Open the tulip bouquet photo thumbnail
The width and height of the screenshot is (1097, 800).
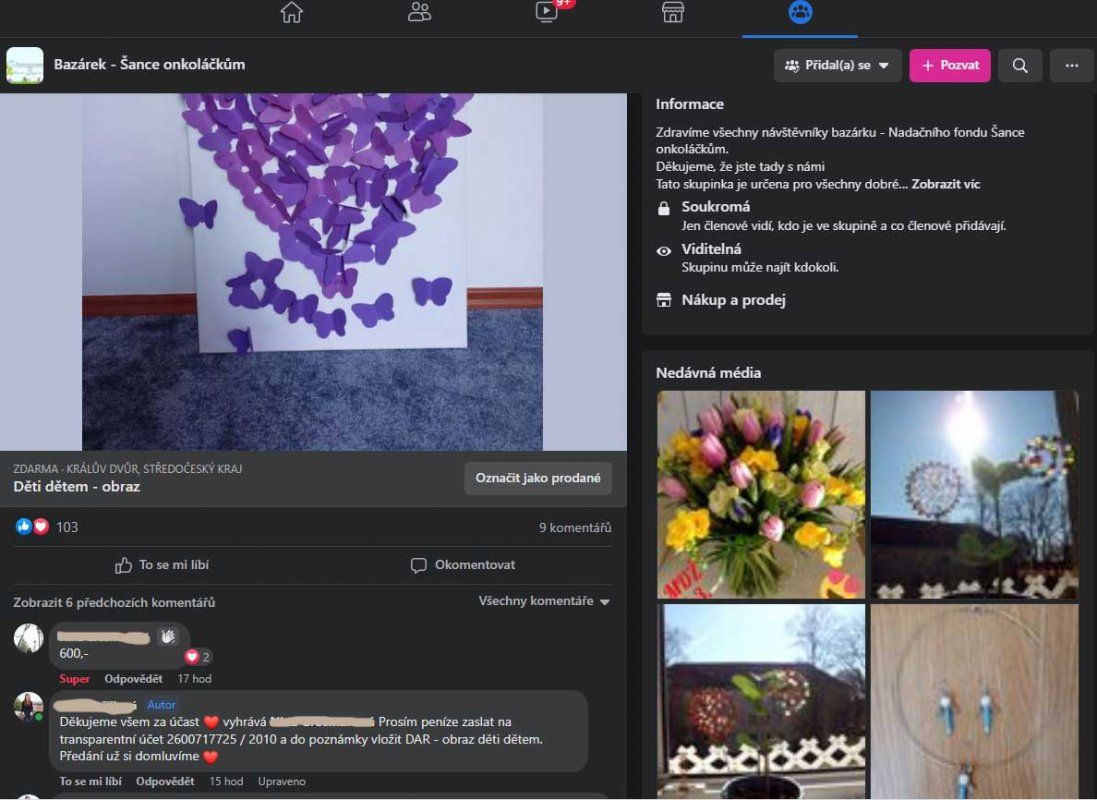pos(760,494)
